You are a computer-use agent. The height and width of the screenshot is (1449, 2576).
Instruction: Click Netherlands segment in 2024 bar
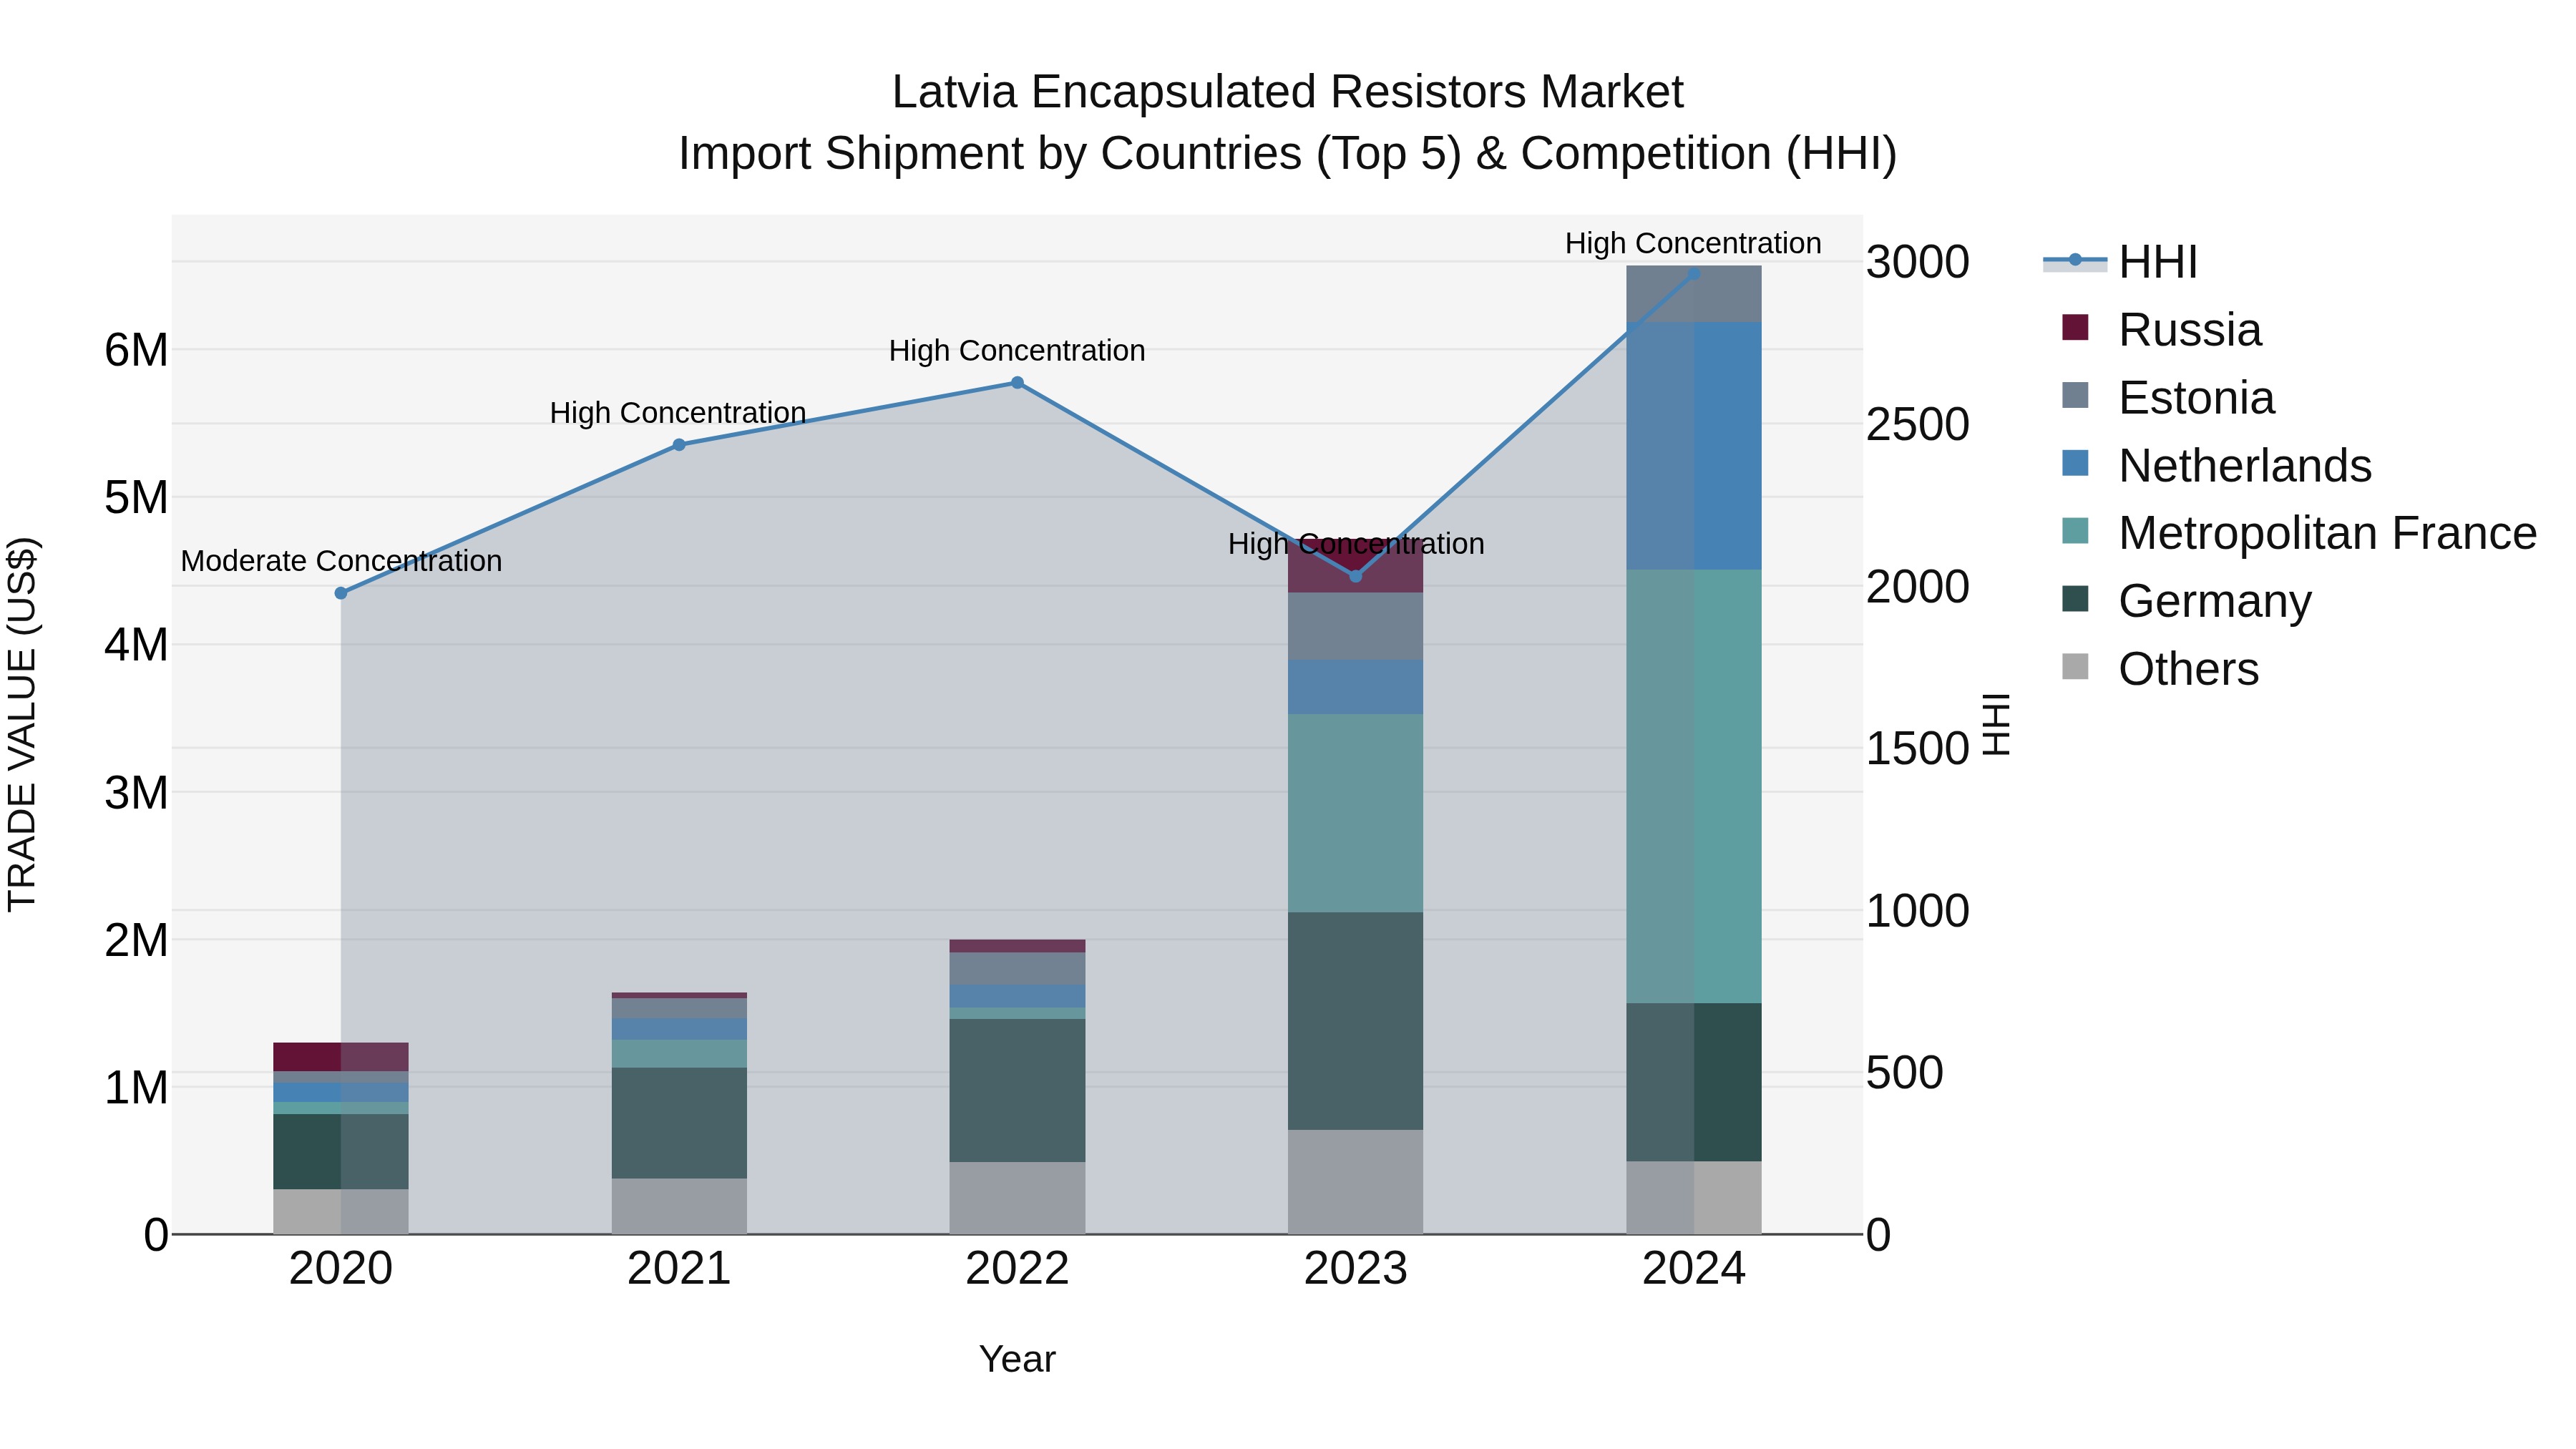1694,446
